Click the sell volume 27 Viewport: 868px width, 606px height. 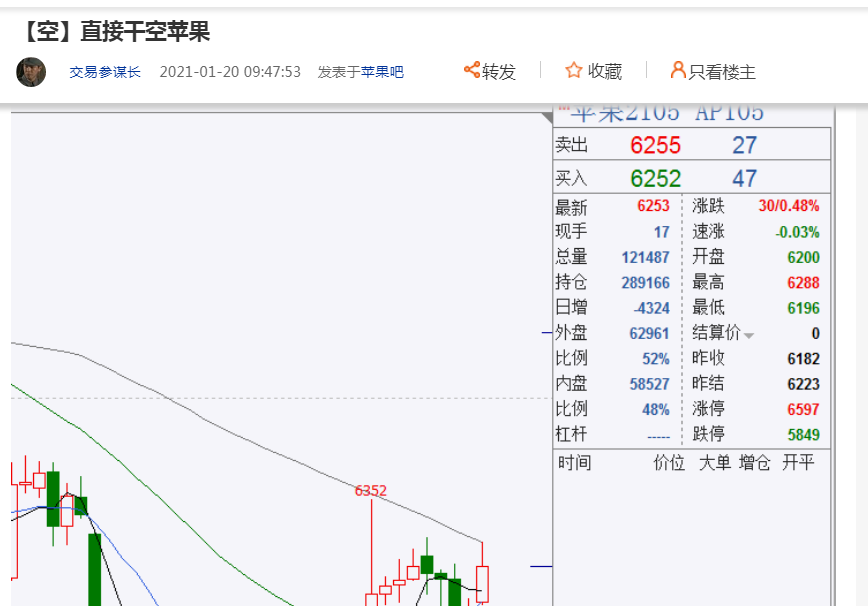pyautogui.click(x=744, y=146)
